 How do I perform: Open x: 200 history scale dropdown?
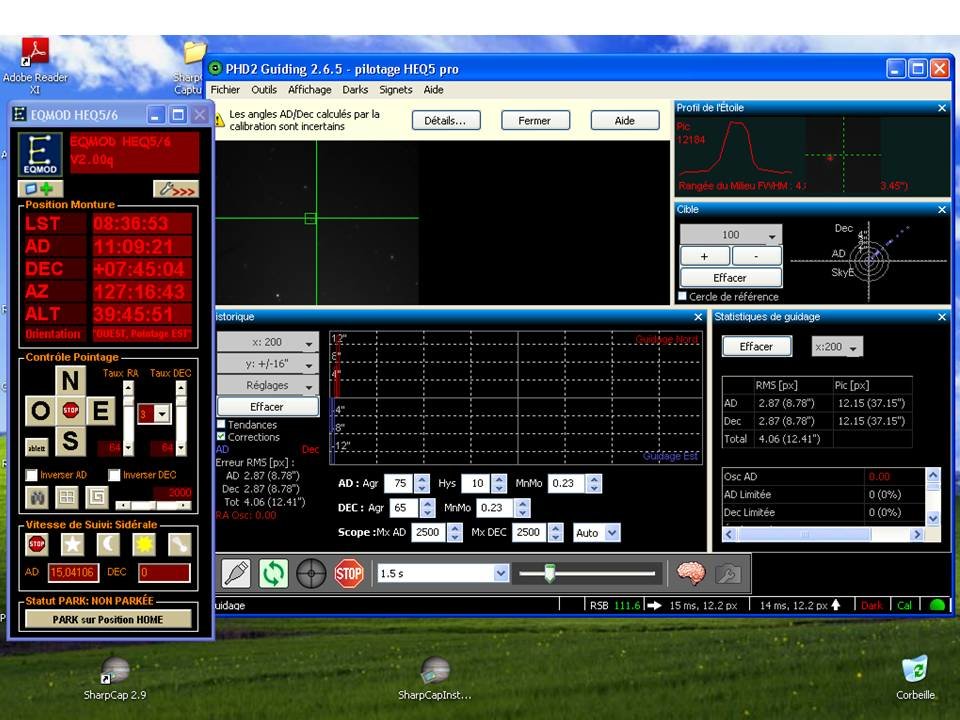pos(268,342)
